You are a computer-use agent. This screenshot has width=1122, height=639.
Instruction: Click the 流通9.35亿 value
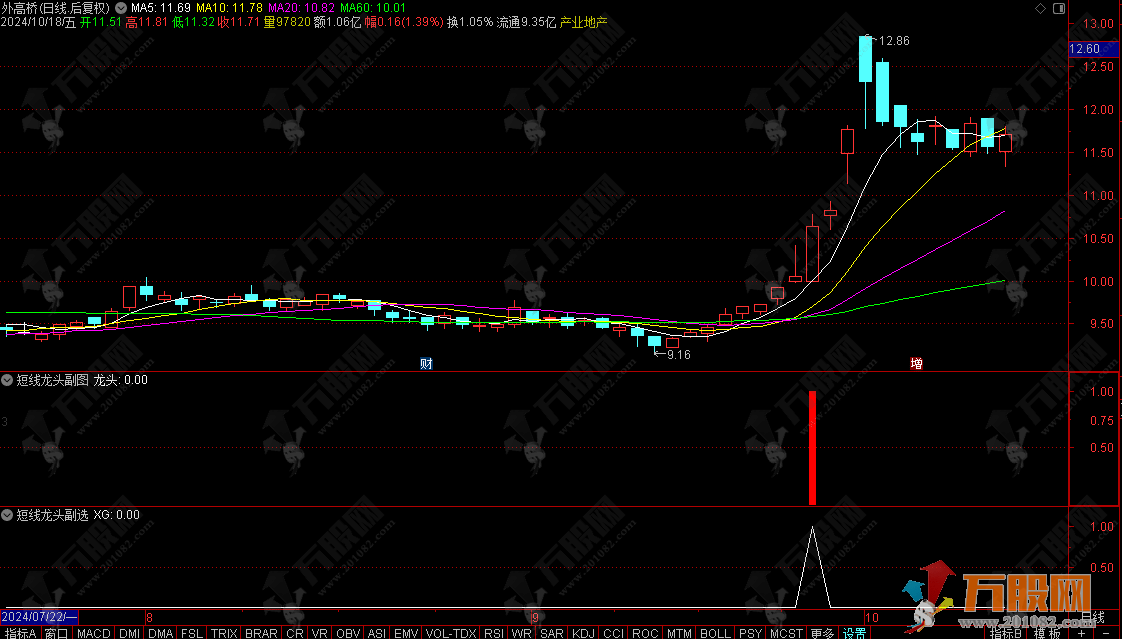(526, 22)
